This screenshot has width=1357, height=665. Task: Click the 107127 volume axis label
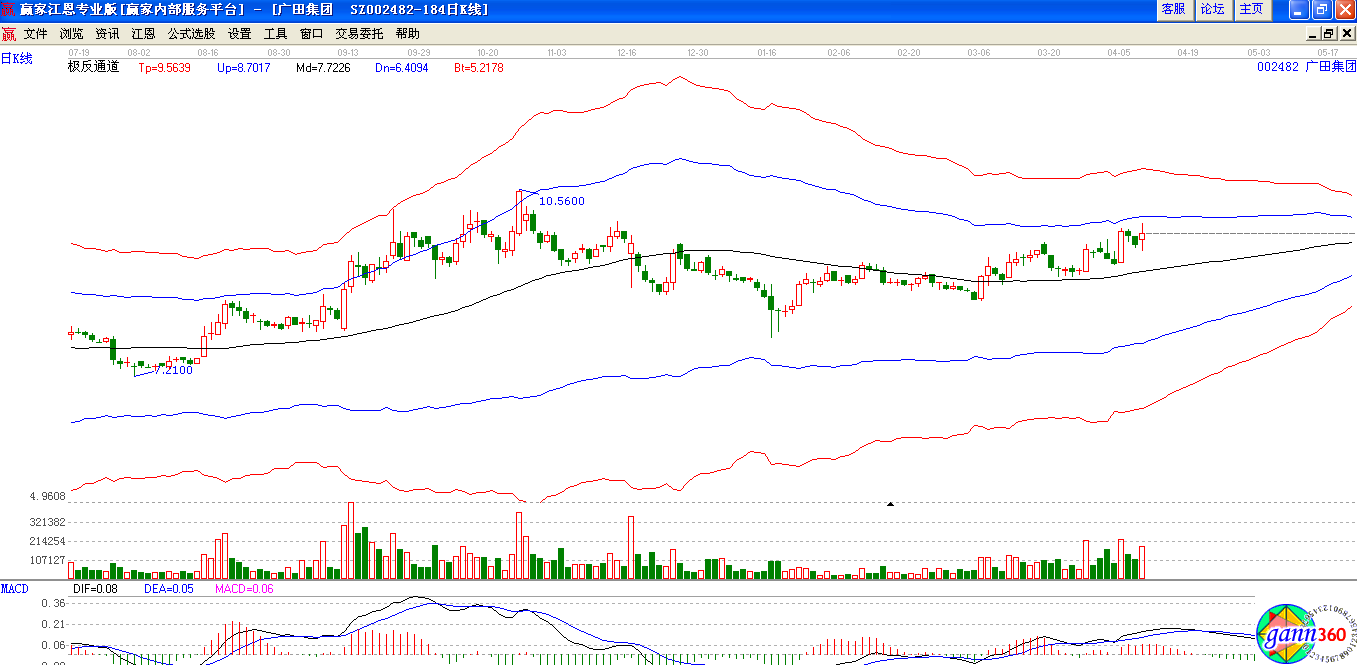[x=47, y=560]
